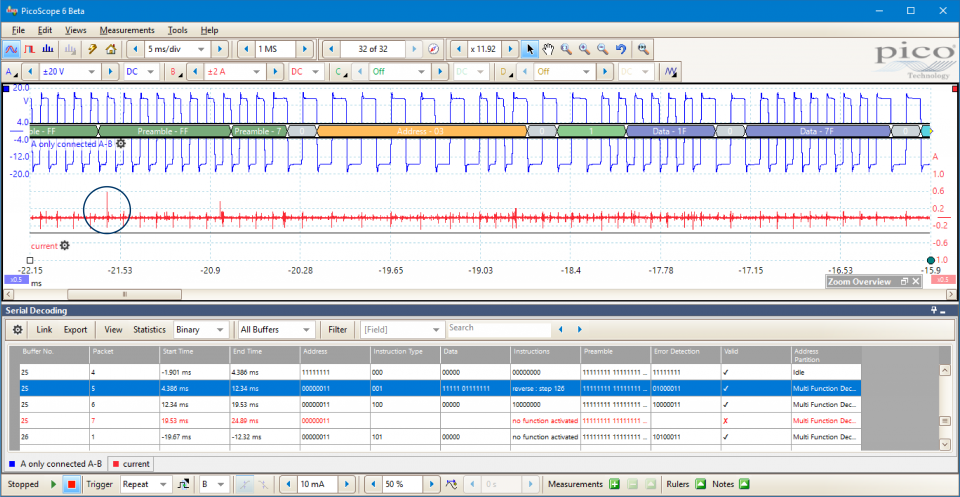960x497 pixels.
Task: Toggle the Notes display button
Action: [x=743, y=485]
